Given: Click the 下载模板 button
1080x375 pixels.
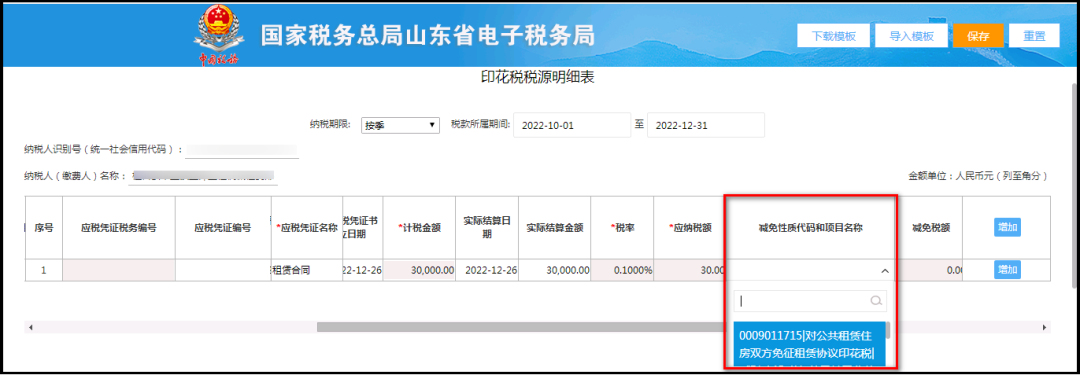Looking at the screenshot, I should 833,36.
